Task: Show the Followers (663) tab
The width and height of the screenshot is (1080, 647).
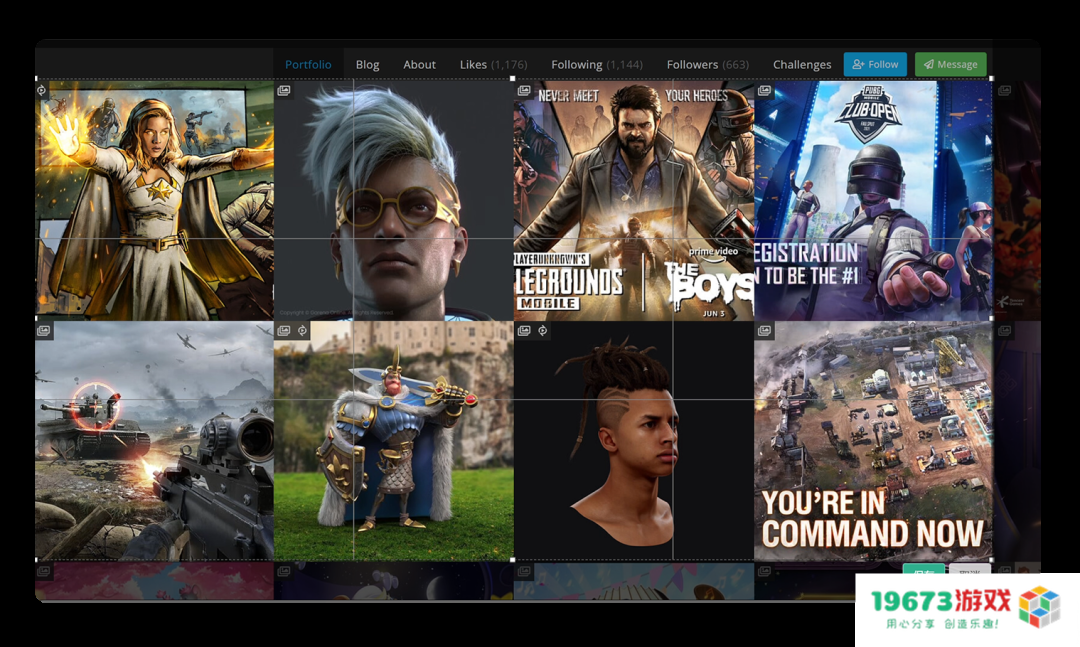Action: point(707,65)
